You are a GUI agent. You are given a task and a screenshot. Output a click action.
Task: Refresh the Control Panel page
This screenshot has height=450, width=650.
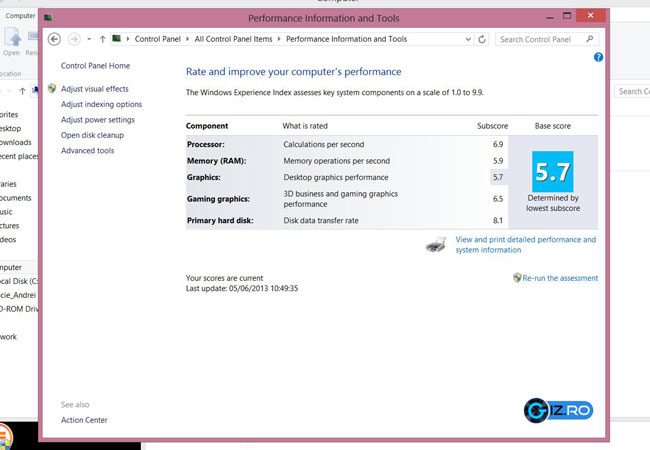(482, 39)
